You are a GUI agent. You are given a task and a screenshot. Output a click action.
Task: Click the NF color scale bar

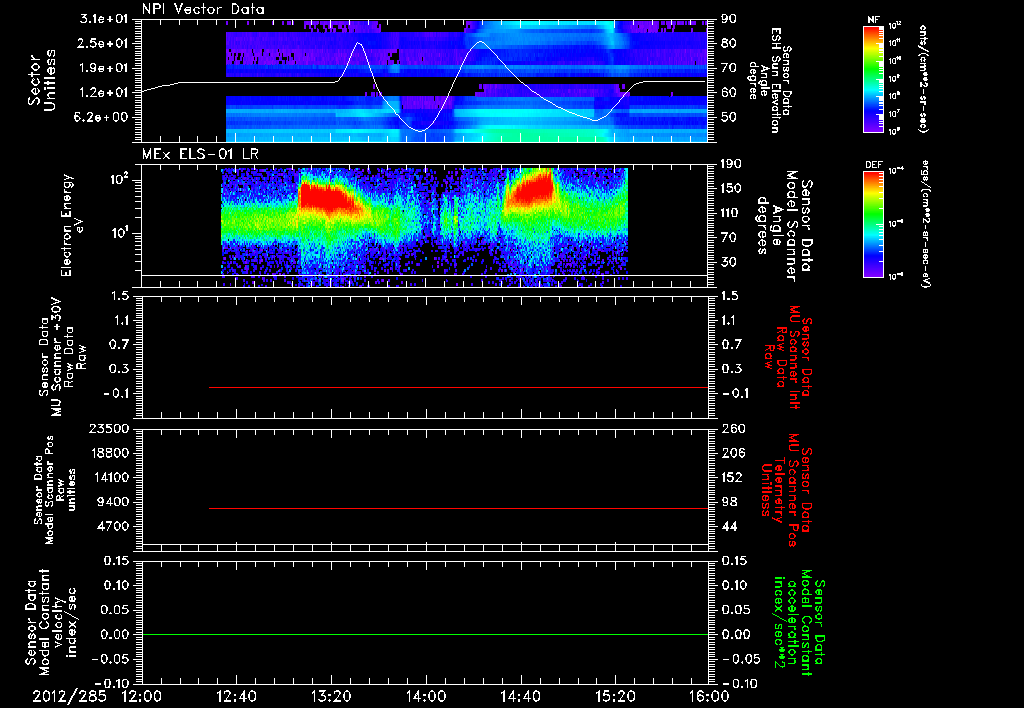point(874,79)
